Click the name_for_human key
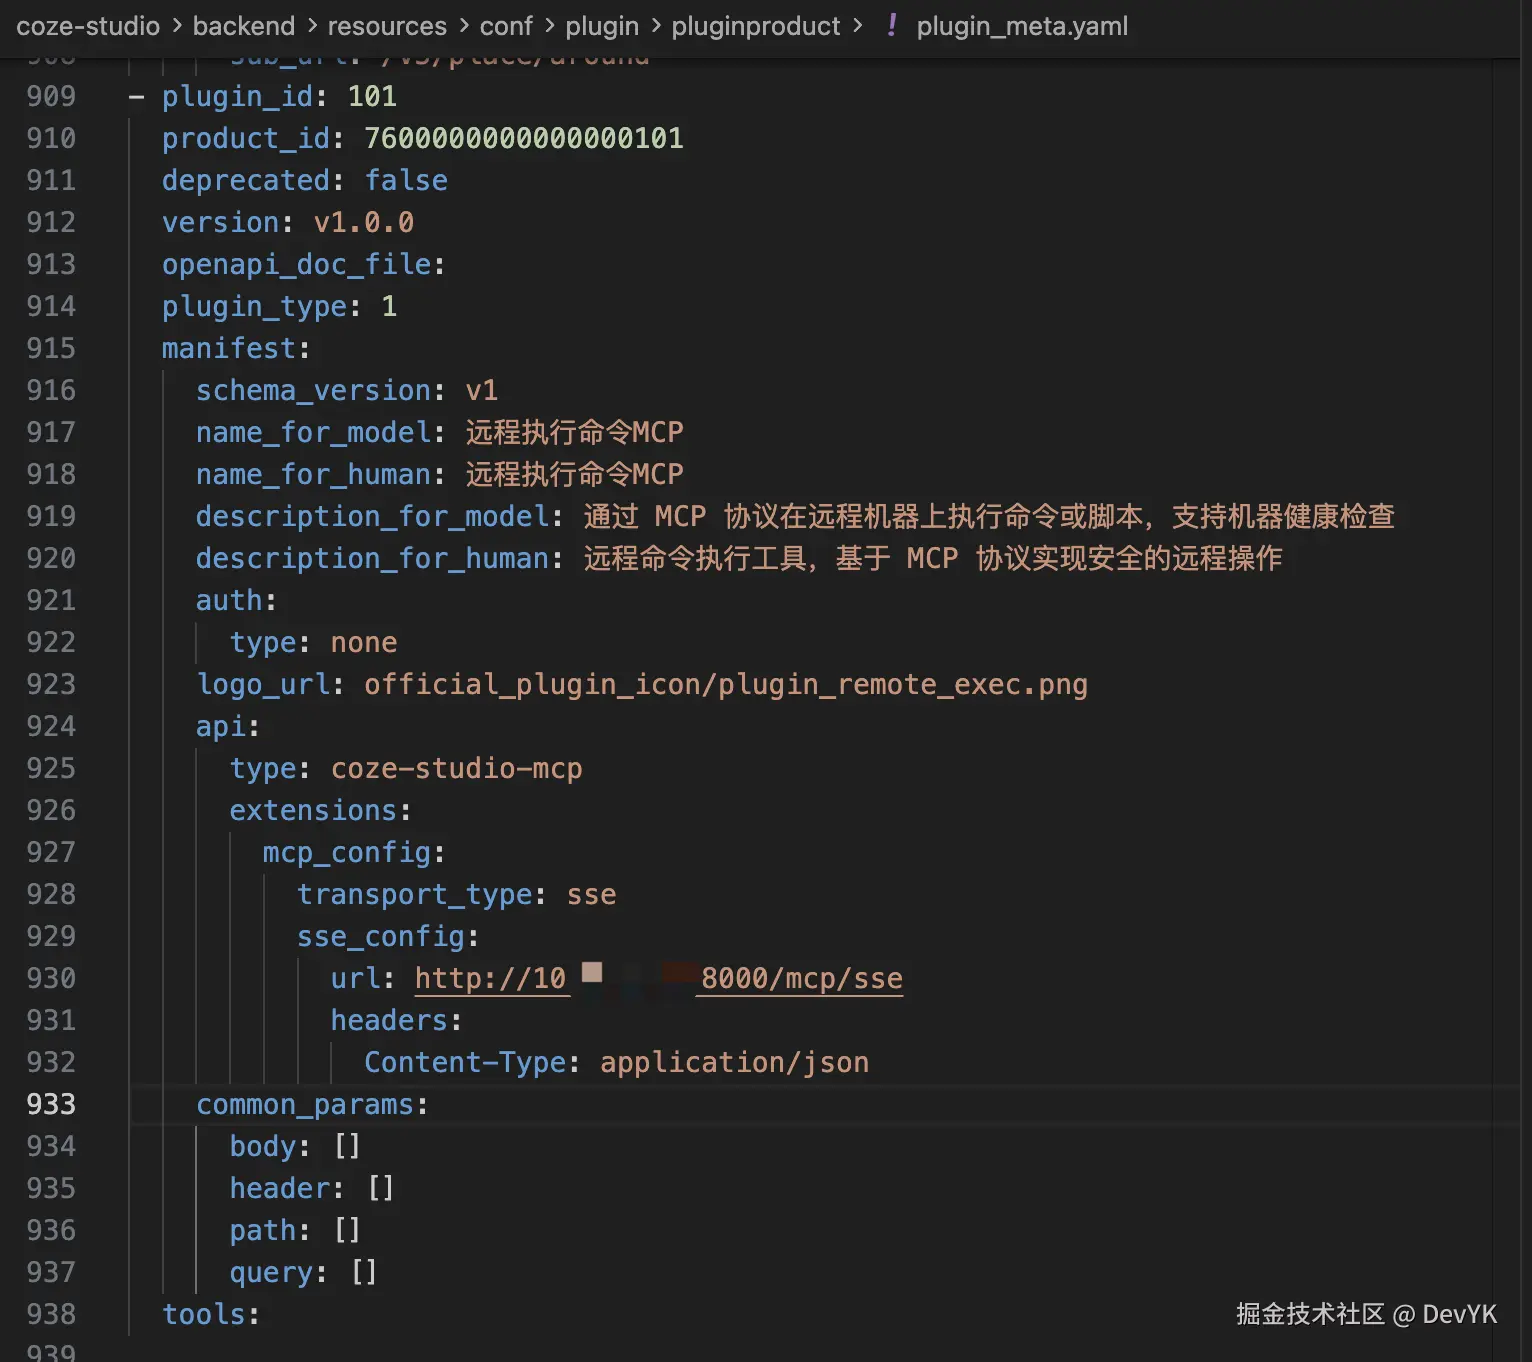Screen dimensions: 1532x1362 [x=314, y=474]
